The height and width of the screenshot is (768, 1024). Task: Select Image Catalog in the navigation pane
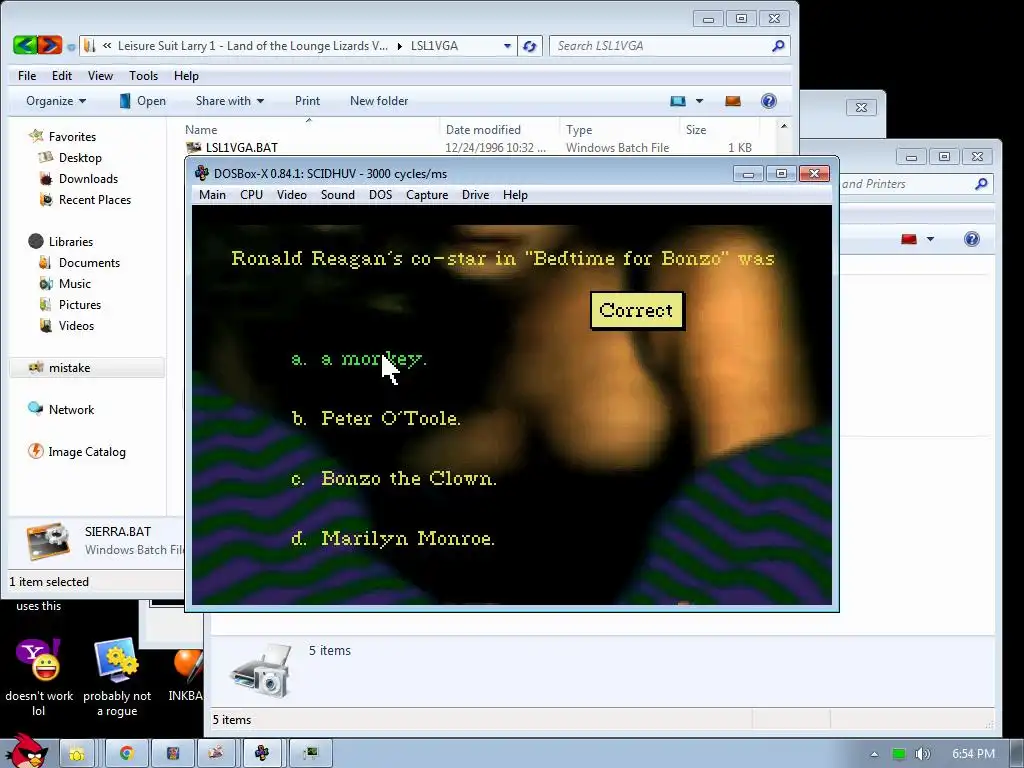[87, 451]
